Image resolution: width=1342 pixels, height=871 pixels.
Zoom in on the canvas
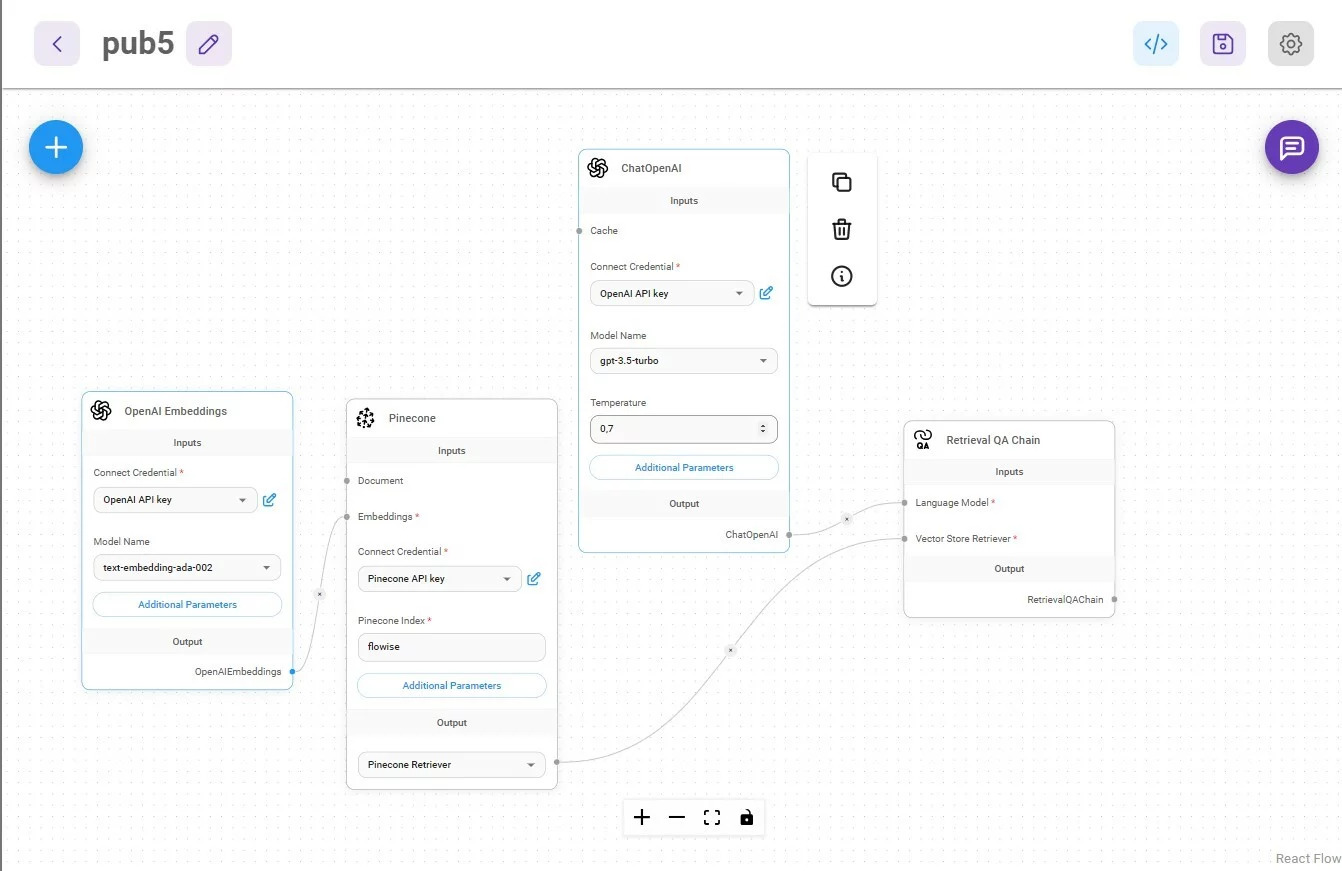642,818
